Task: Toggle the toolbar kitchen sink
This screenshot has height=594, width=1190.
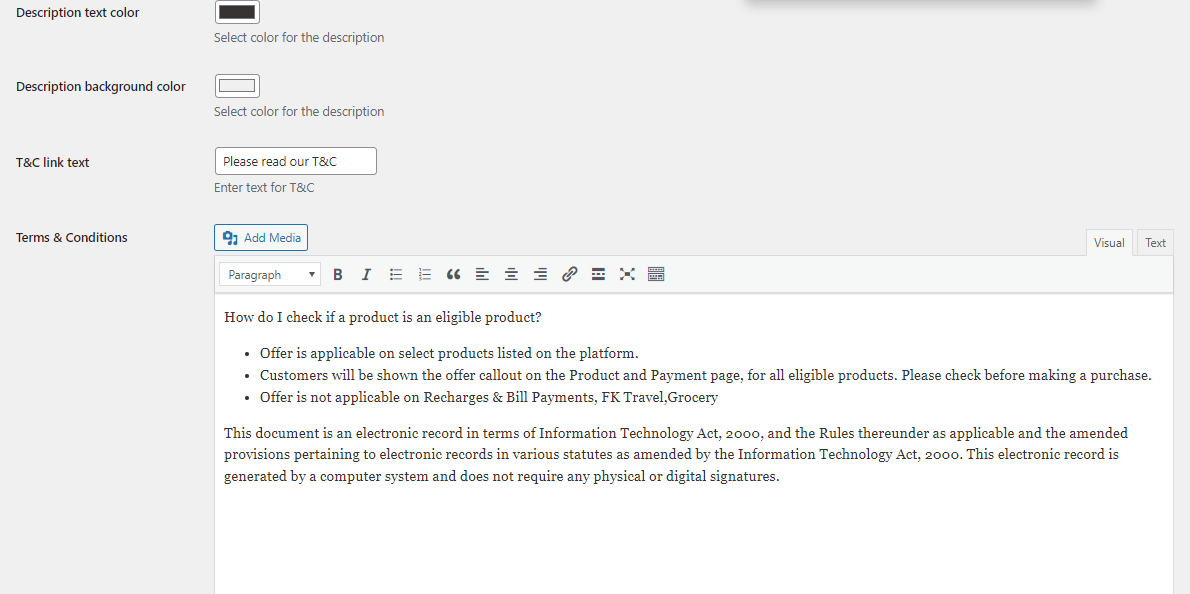Action: click(x=656, y=275)
